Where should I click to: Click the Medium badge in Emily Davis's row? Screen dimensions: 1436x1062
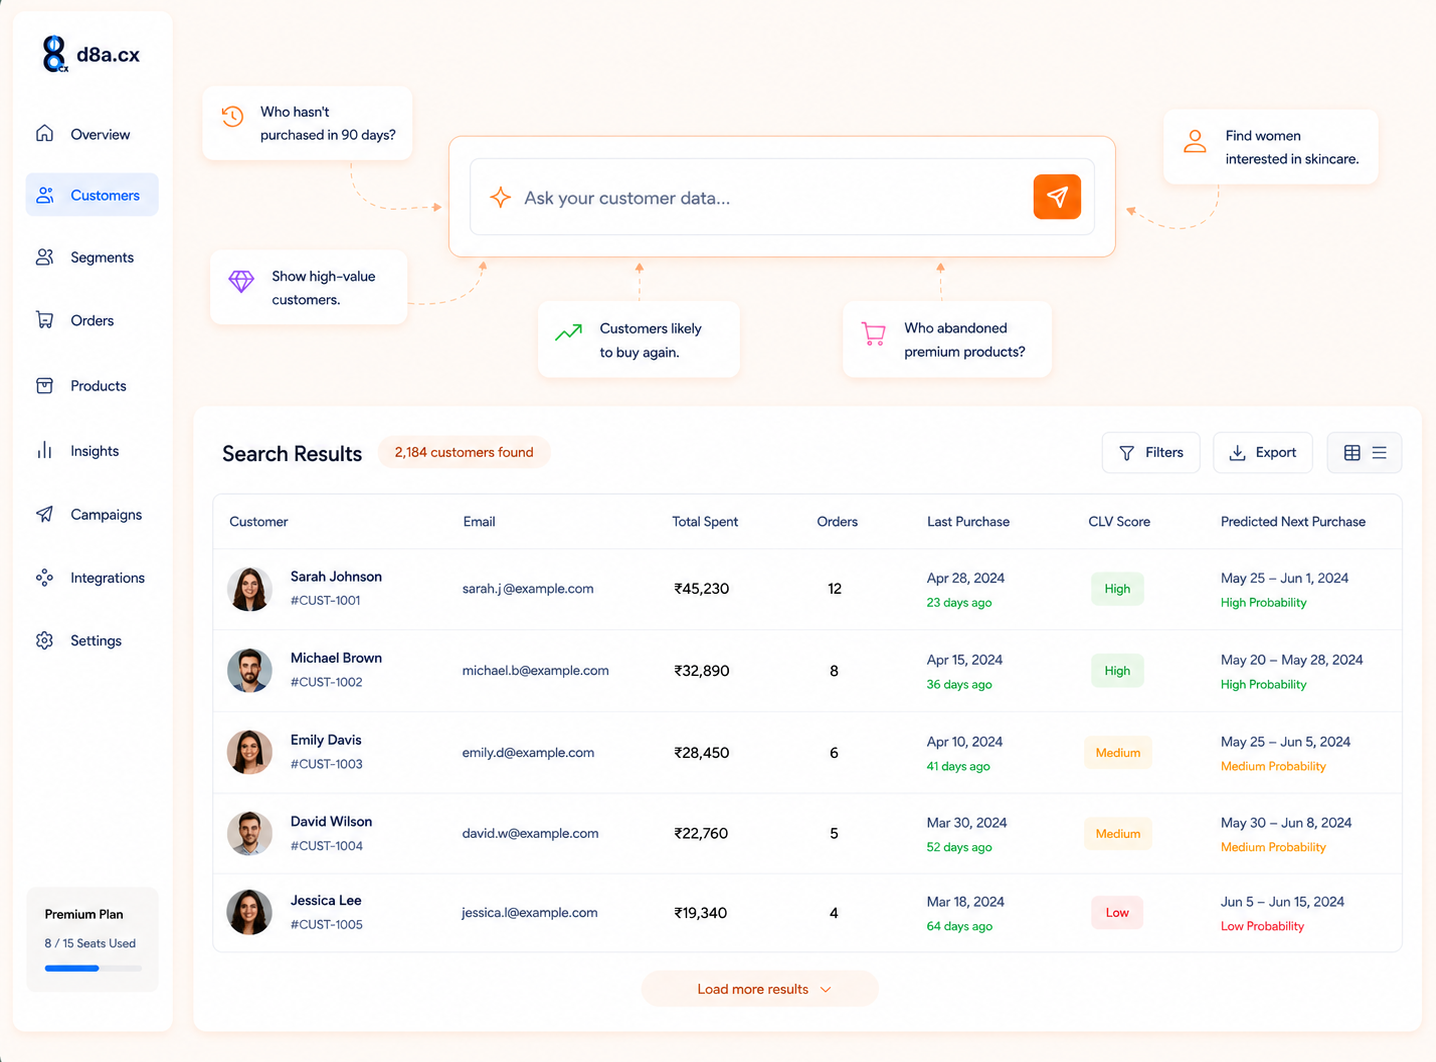(1118, 753)
